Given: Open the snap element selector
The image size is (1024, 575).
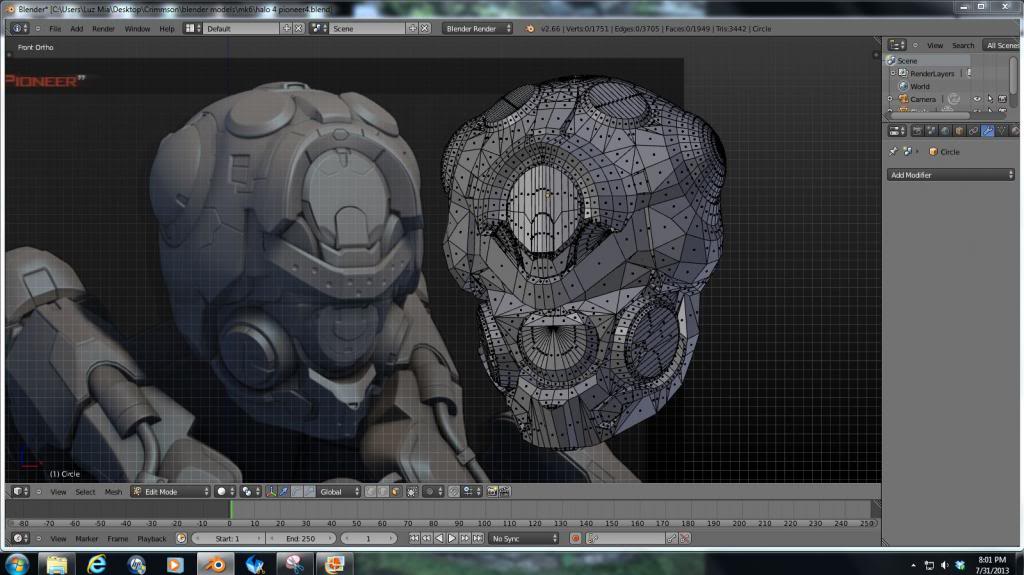Looking at the screenshot, I should [472, 491].
